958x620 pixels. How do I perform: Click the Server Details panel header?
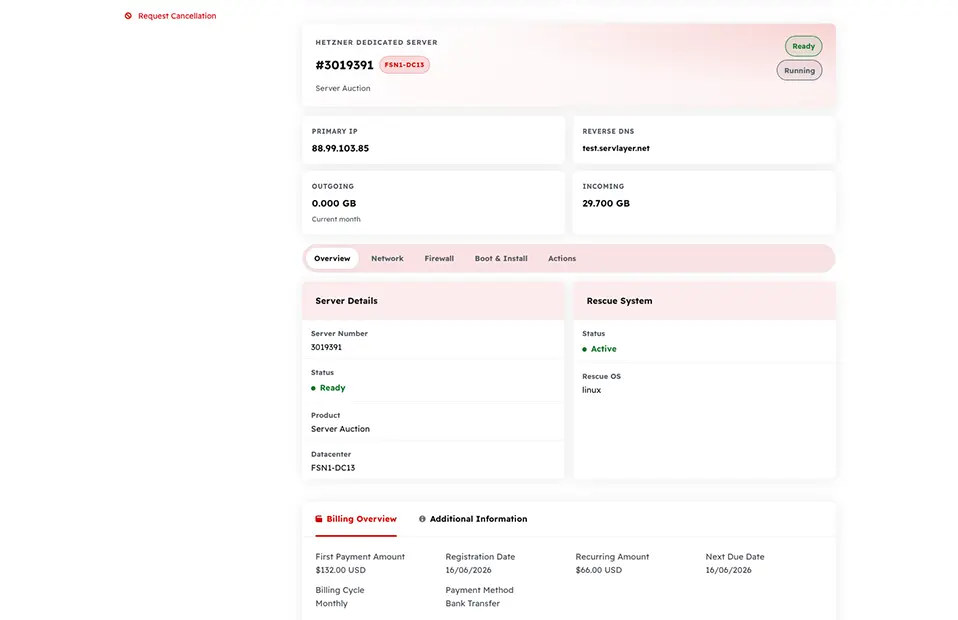click(433, 301)
